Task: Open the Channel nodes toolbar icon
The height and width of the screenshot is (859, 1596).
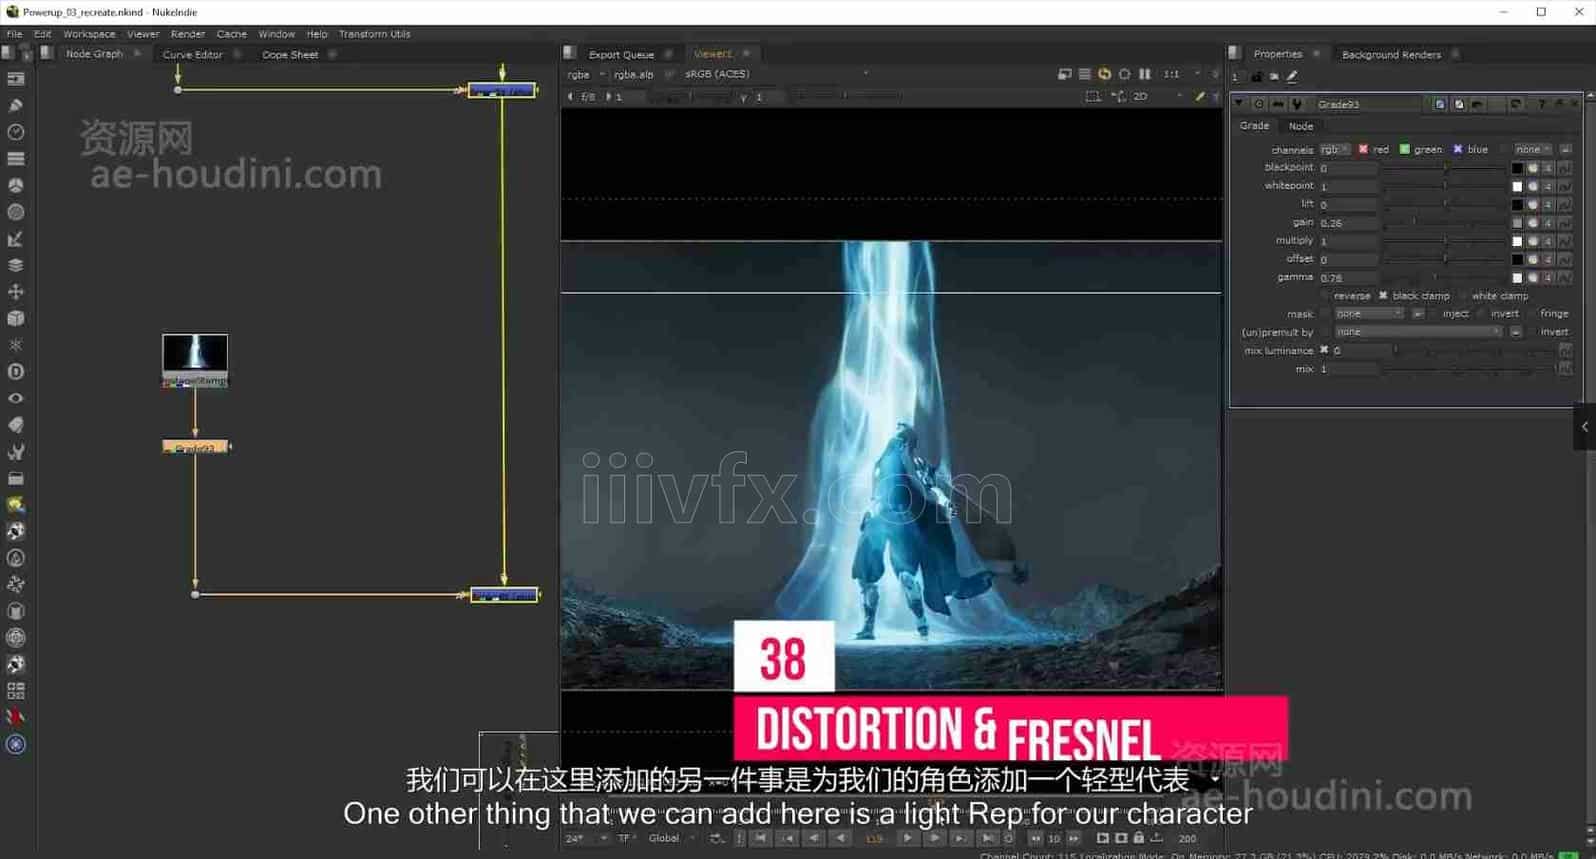Action: point(16,158)
